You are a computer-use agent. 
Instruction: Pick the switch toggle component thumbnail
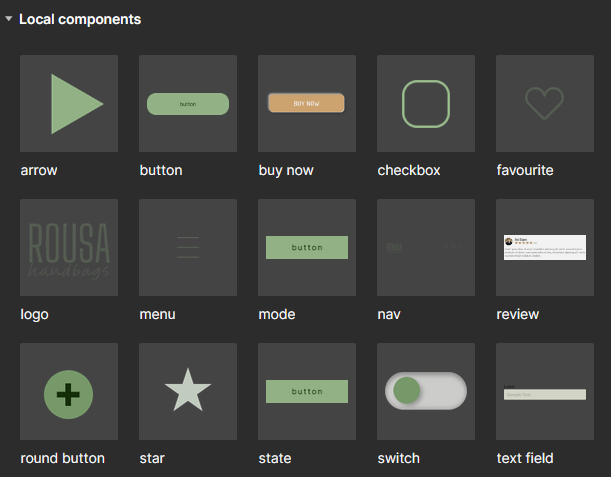click(426, 391)
